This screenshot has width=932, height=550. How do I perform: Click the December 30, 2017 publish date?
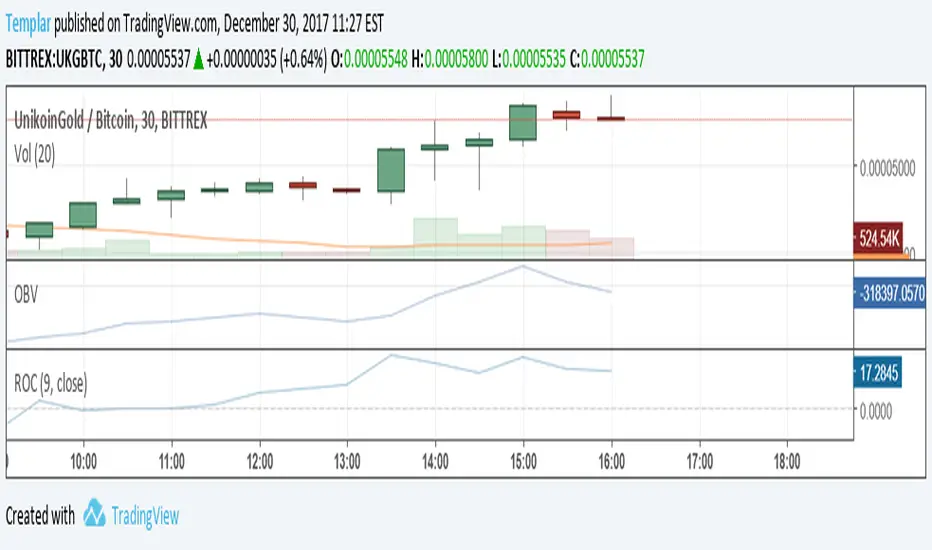click(275, 24)
